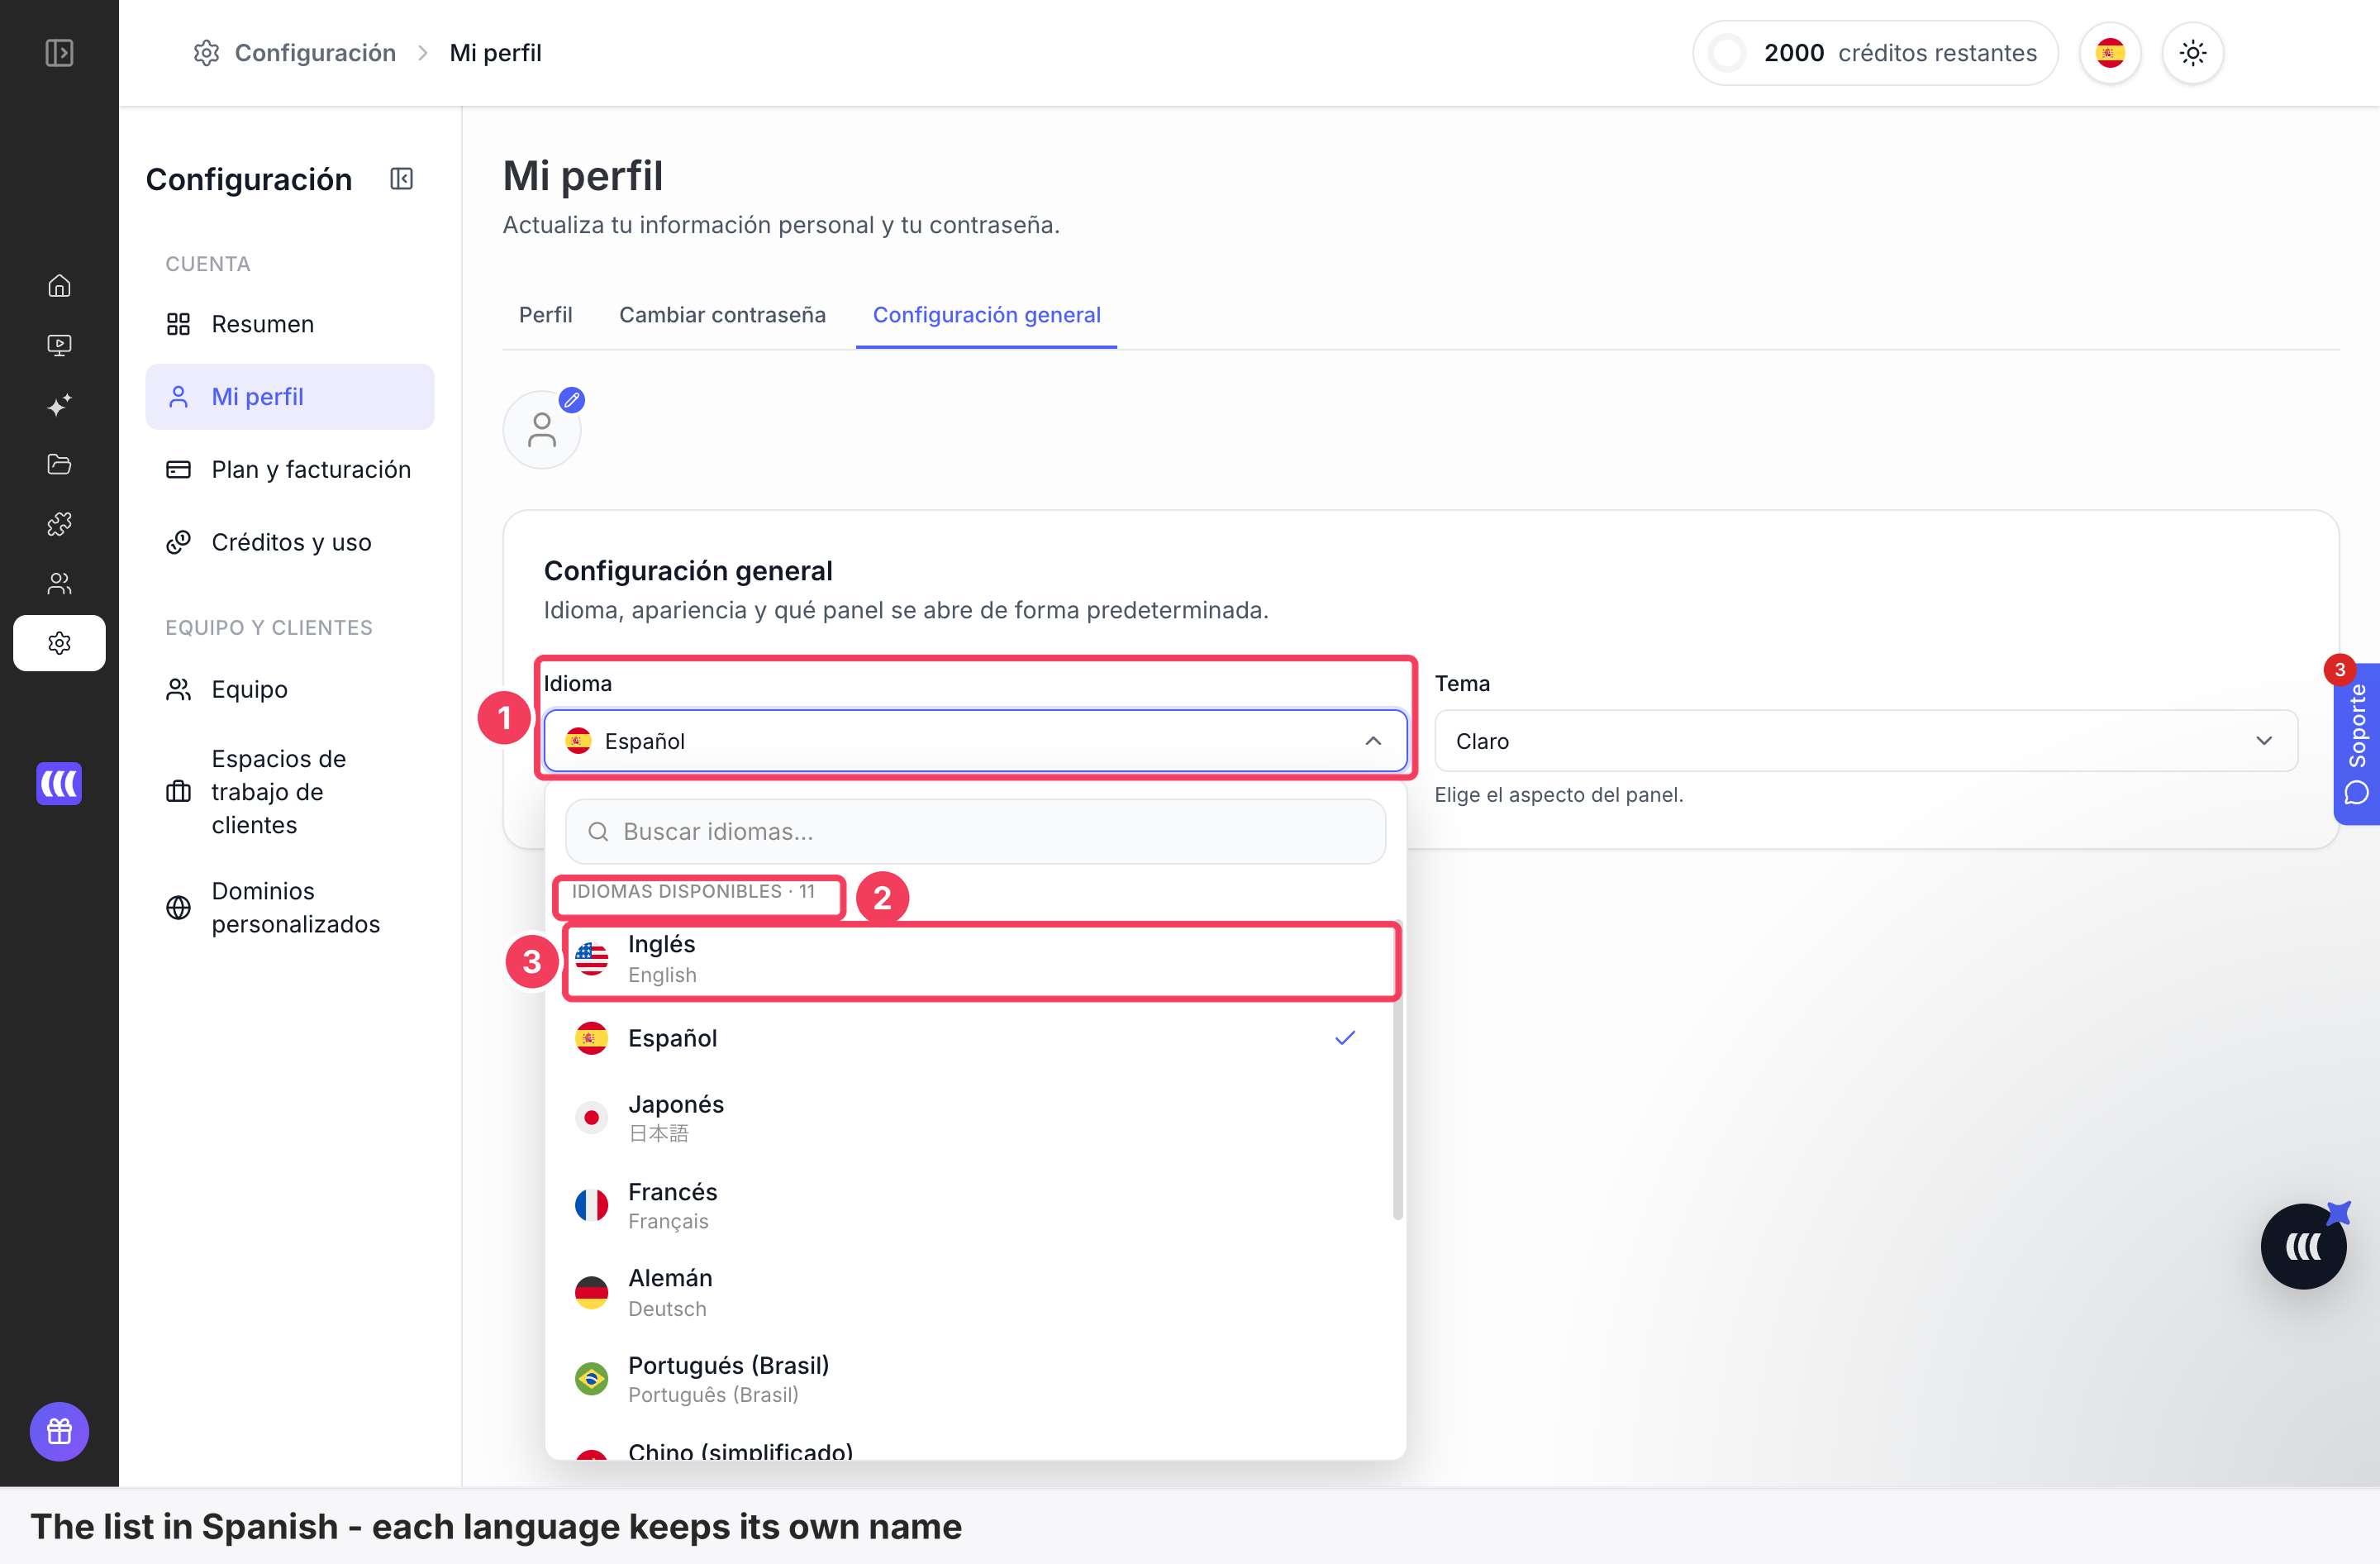Click the Buscar idiomas search field
Image resolution: width=2380 pixels, height=1564 pixels.
pyautogui.click(x=975, y=831)
